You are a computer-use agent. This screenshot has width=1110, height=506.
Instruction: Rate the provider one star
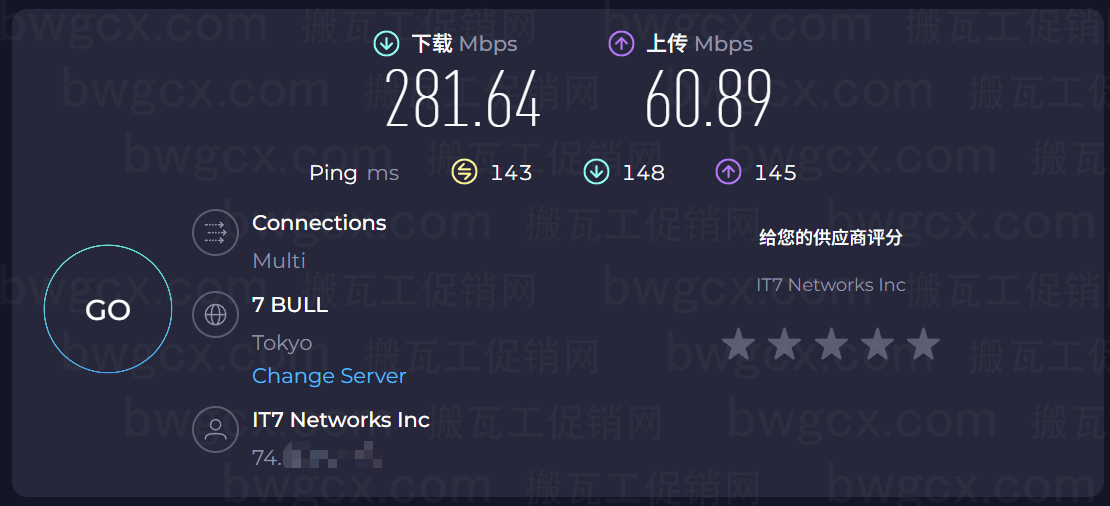738,344
